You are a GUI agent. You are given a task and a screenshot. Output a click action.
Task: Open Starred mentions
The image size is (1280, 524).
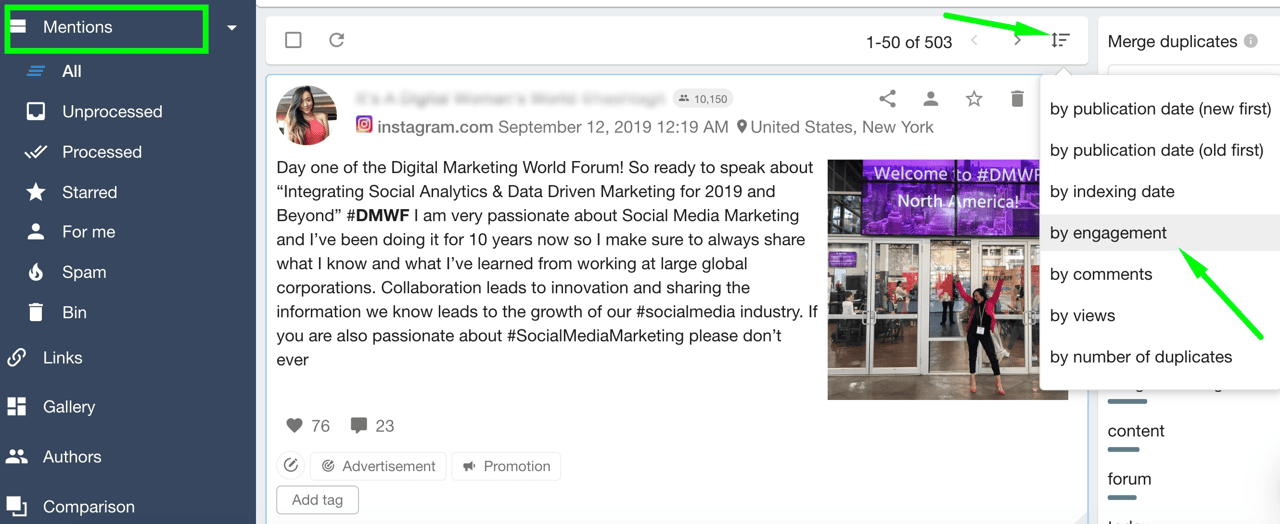[x=90, y=192]
